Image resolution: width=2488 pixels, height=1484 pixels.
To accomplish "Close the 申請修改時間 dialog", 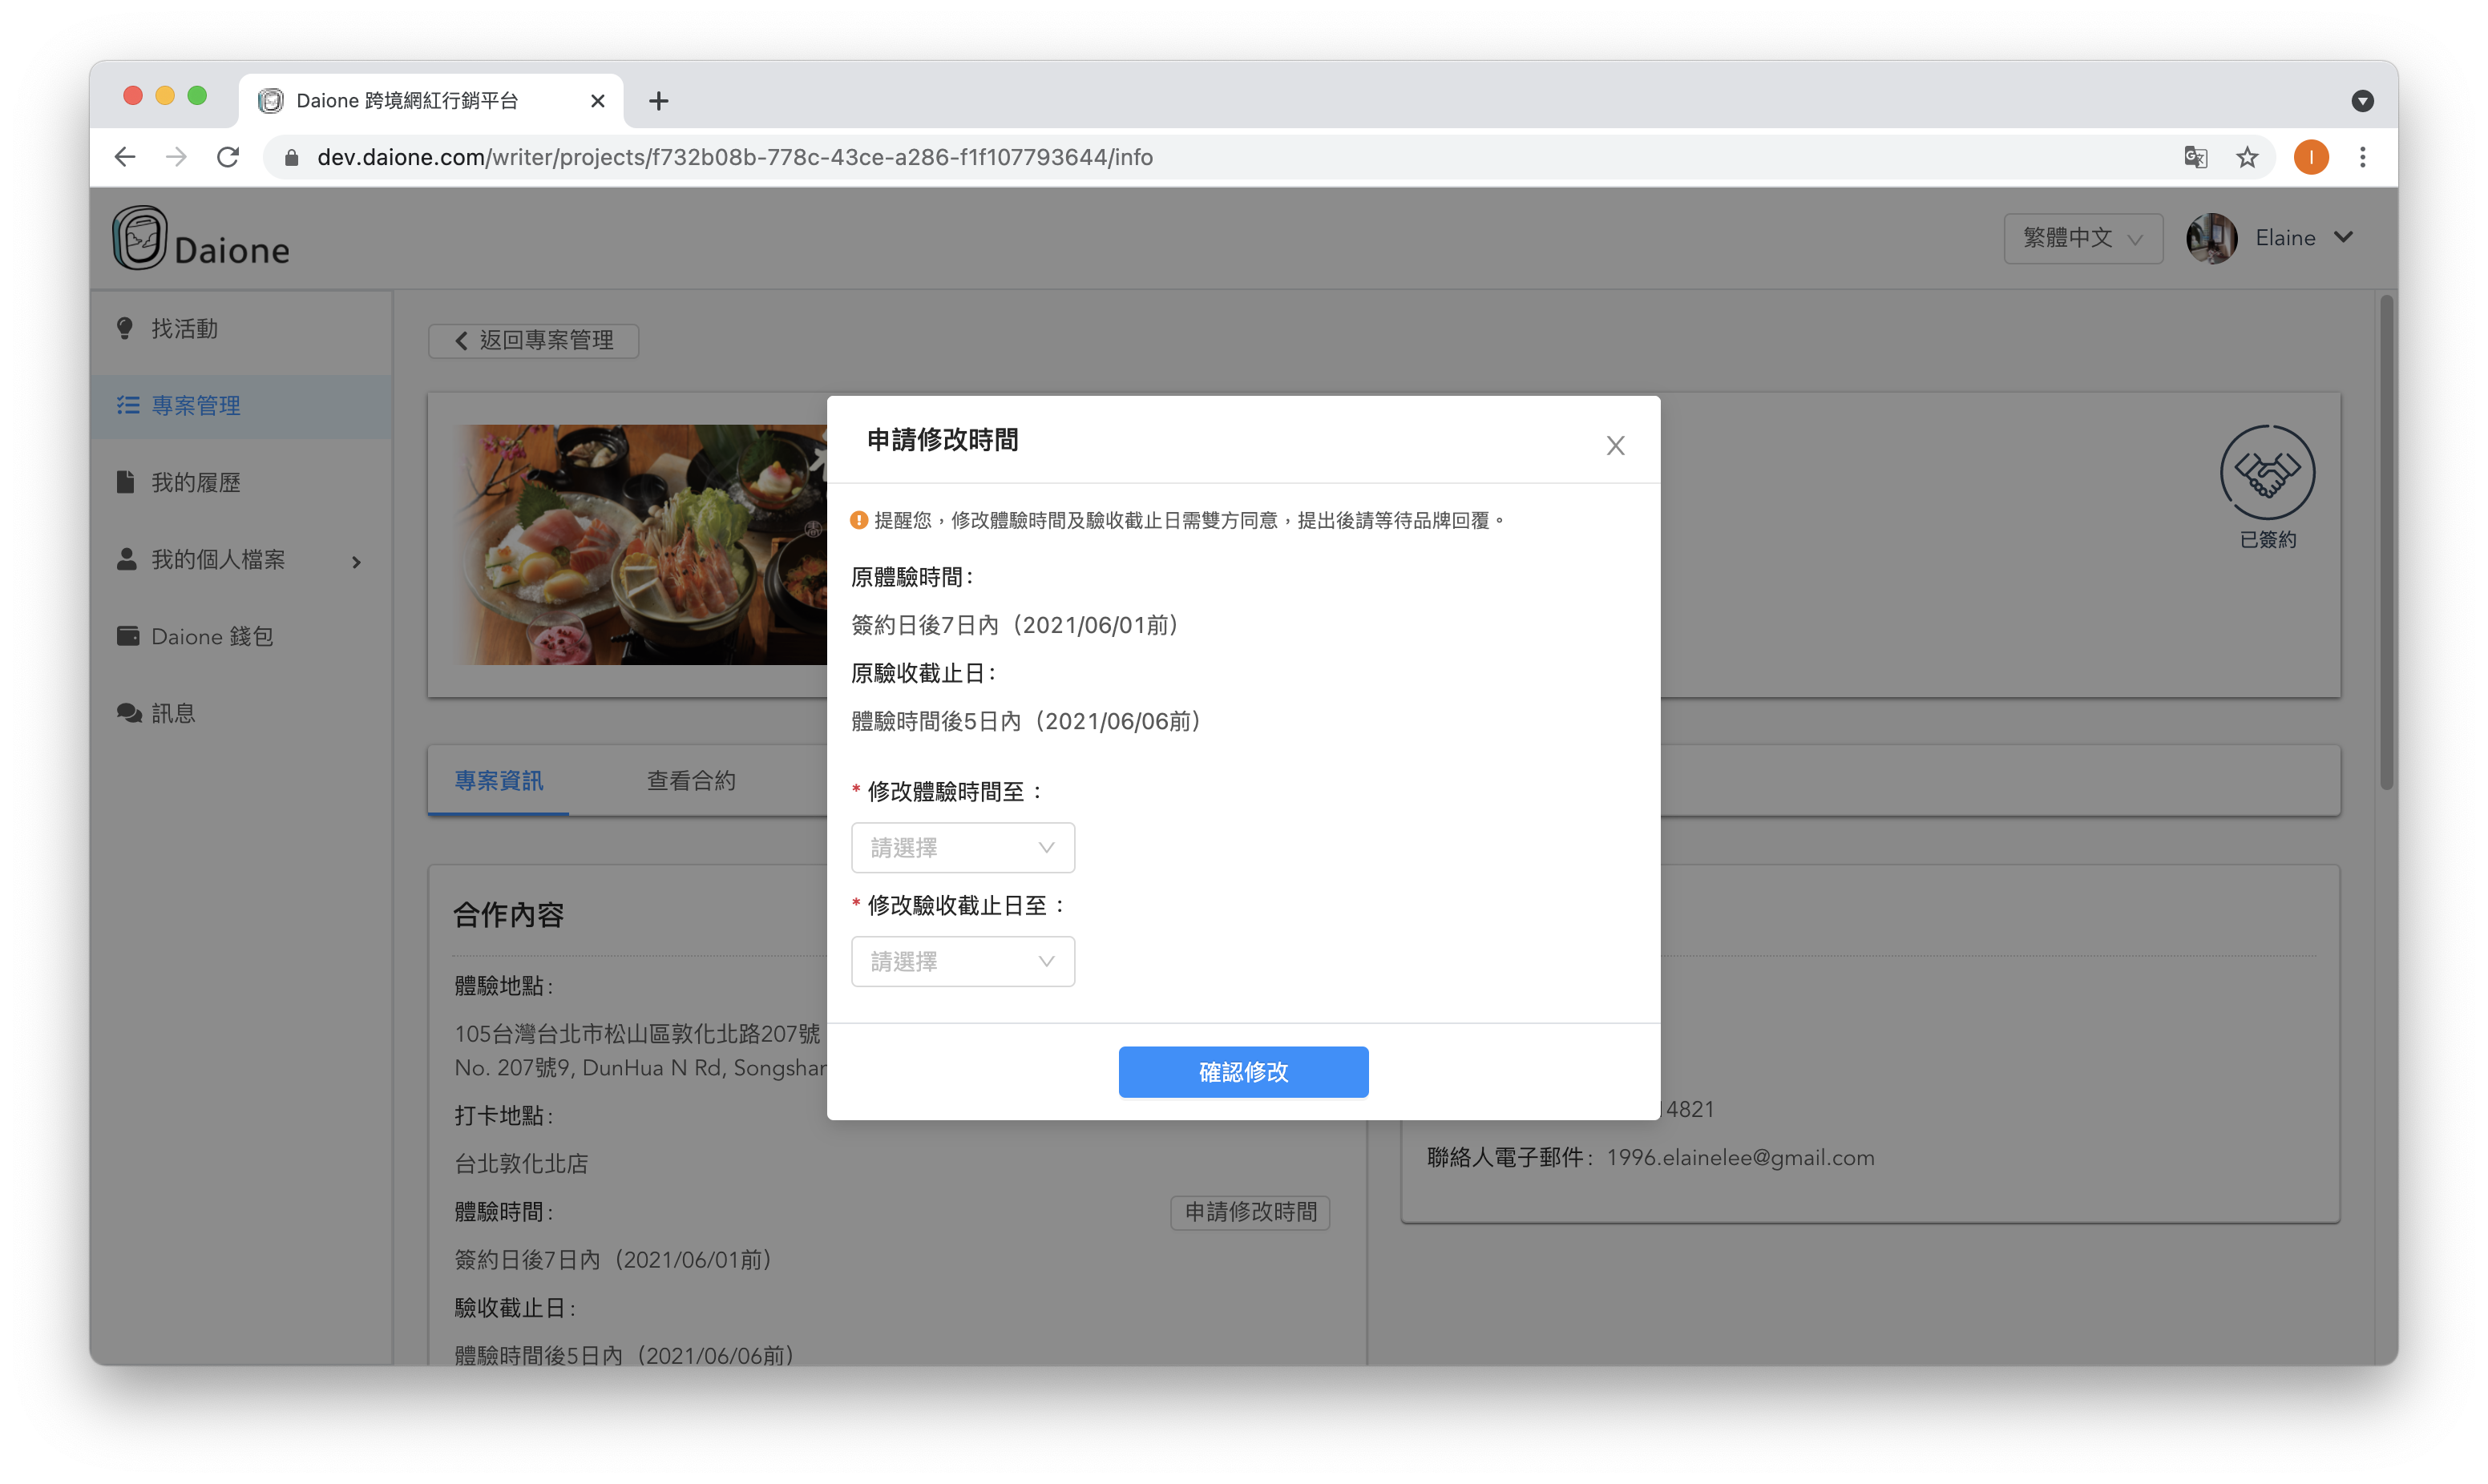I will click(1615, 445).
